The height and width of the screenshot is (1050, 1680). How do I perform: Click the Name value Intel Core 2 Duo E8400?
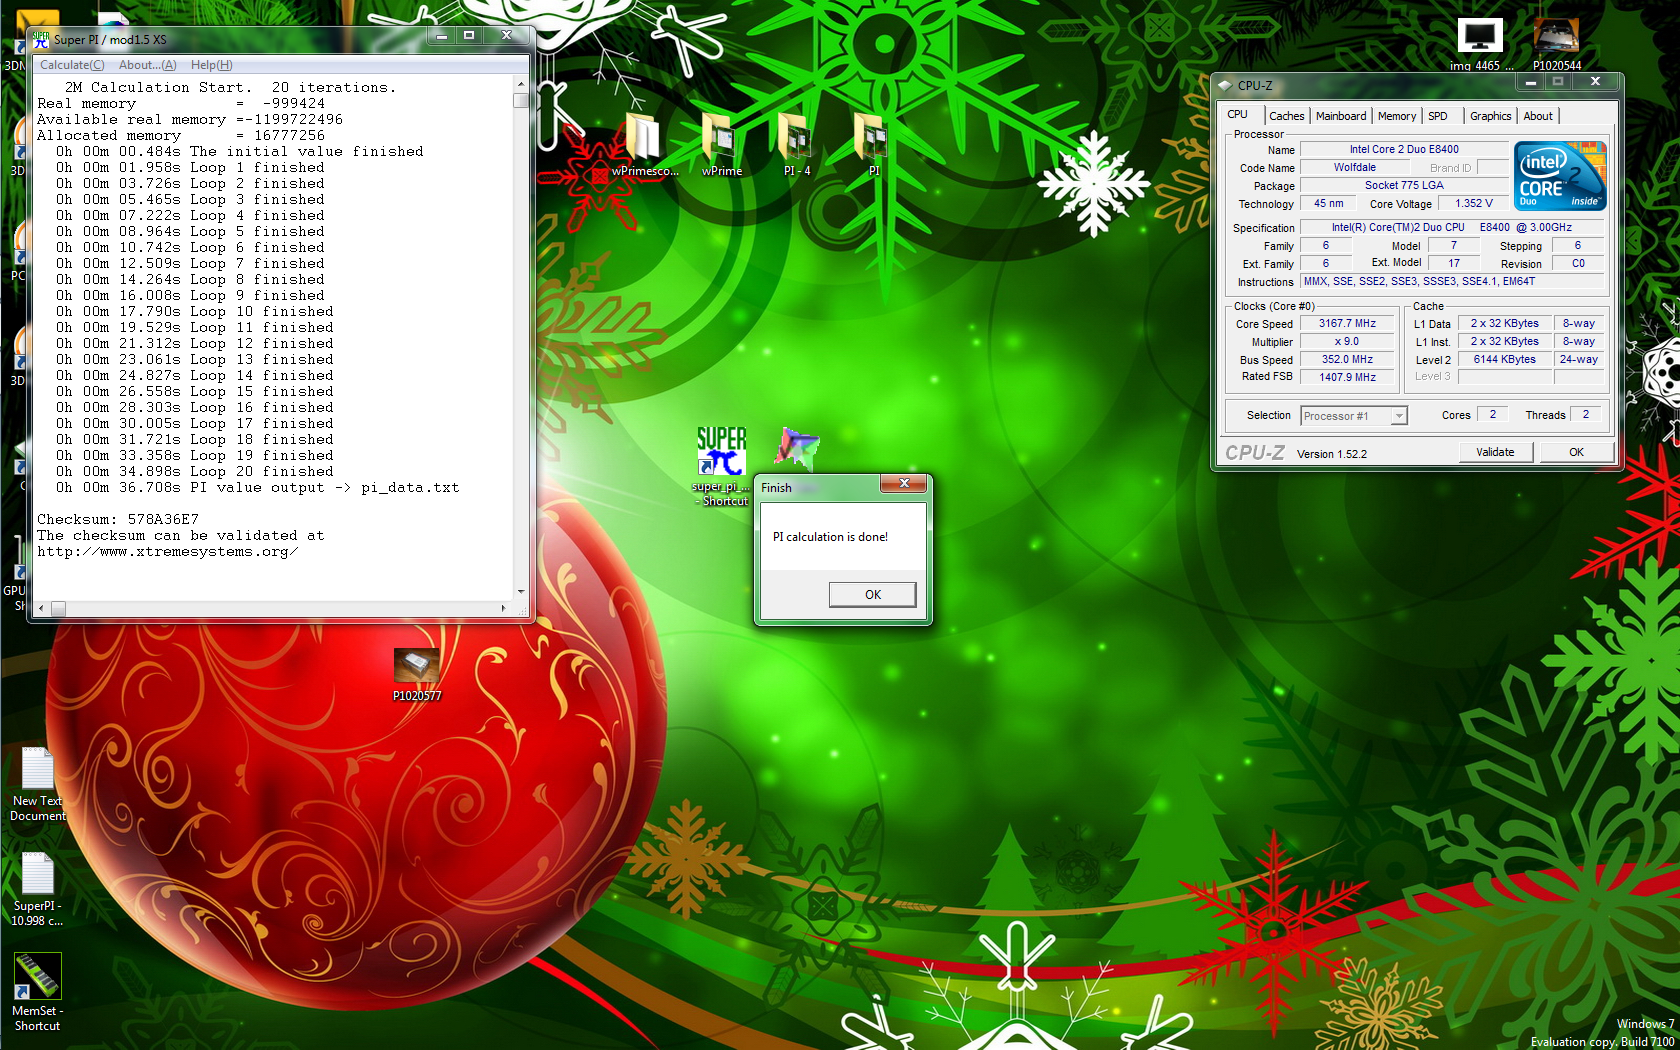1404,149
